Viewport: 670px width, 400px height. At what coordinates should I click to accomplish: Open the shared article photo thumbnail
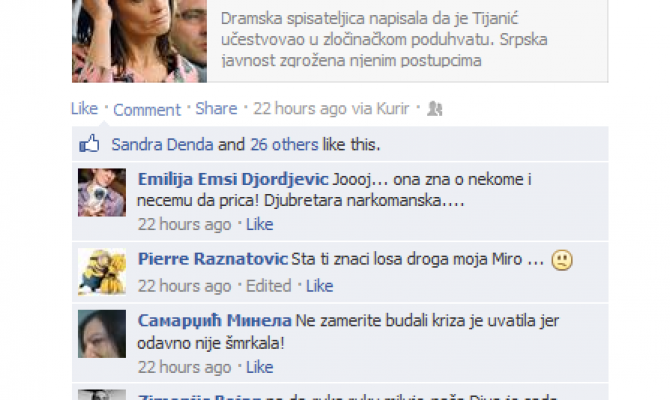point(139,41)
